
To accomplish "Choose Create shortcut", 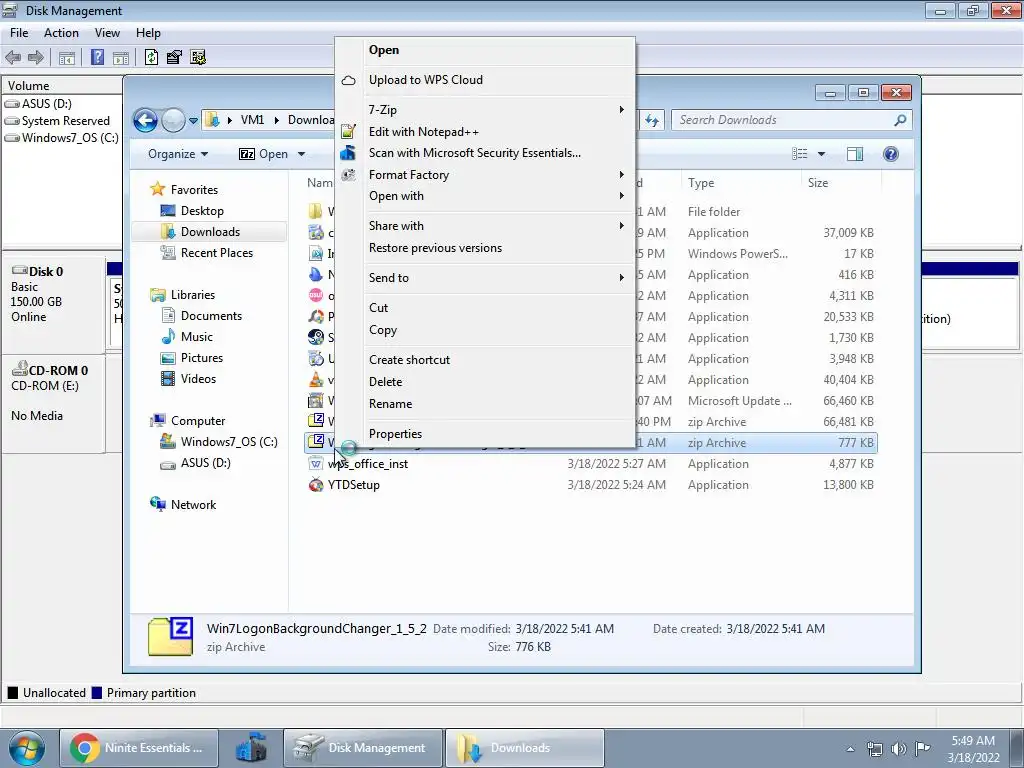I will [x=498, y=360].
